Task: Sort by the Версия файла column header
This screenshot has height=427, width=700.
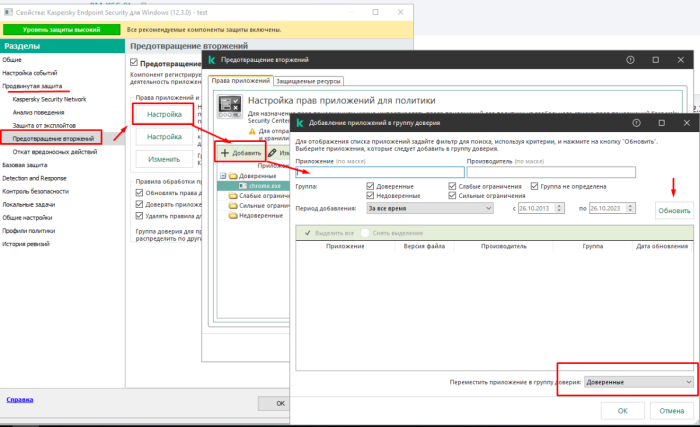Action: pos(424,246)
